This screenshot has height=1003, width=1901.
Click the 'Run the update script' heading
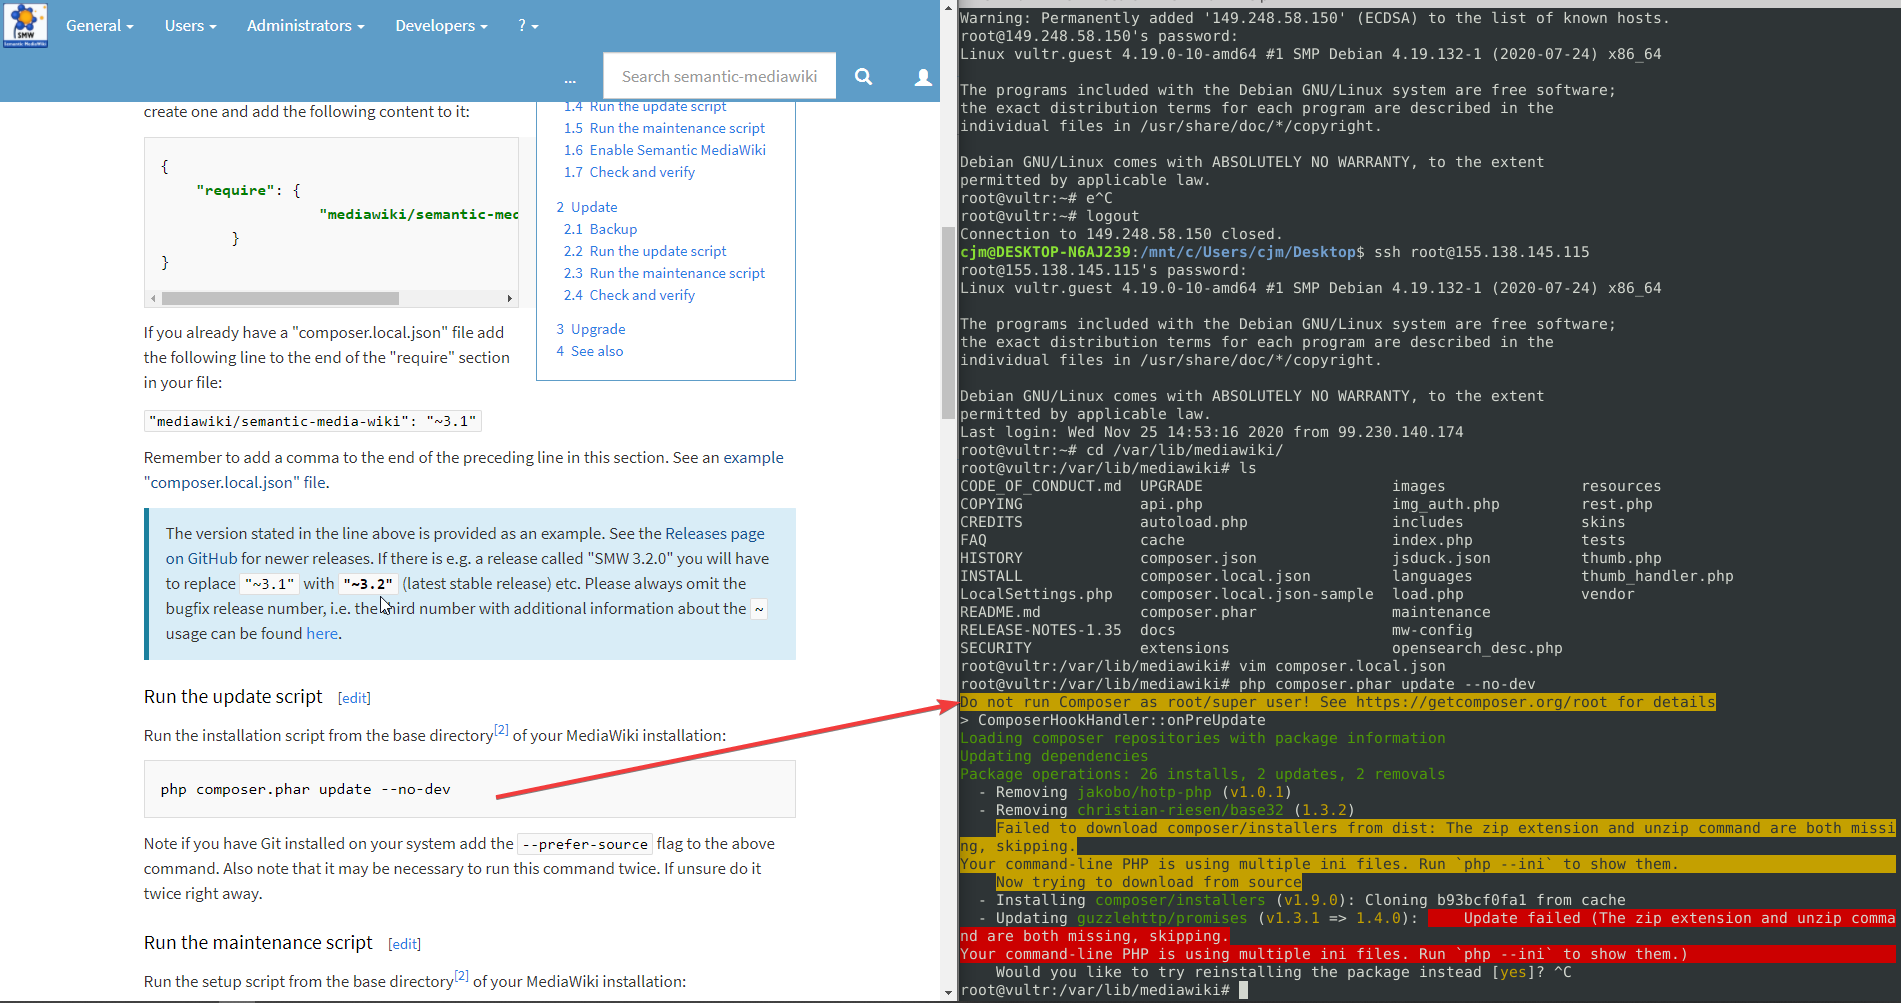(x=233, y=696)
